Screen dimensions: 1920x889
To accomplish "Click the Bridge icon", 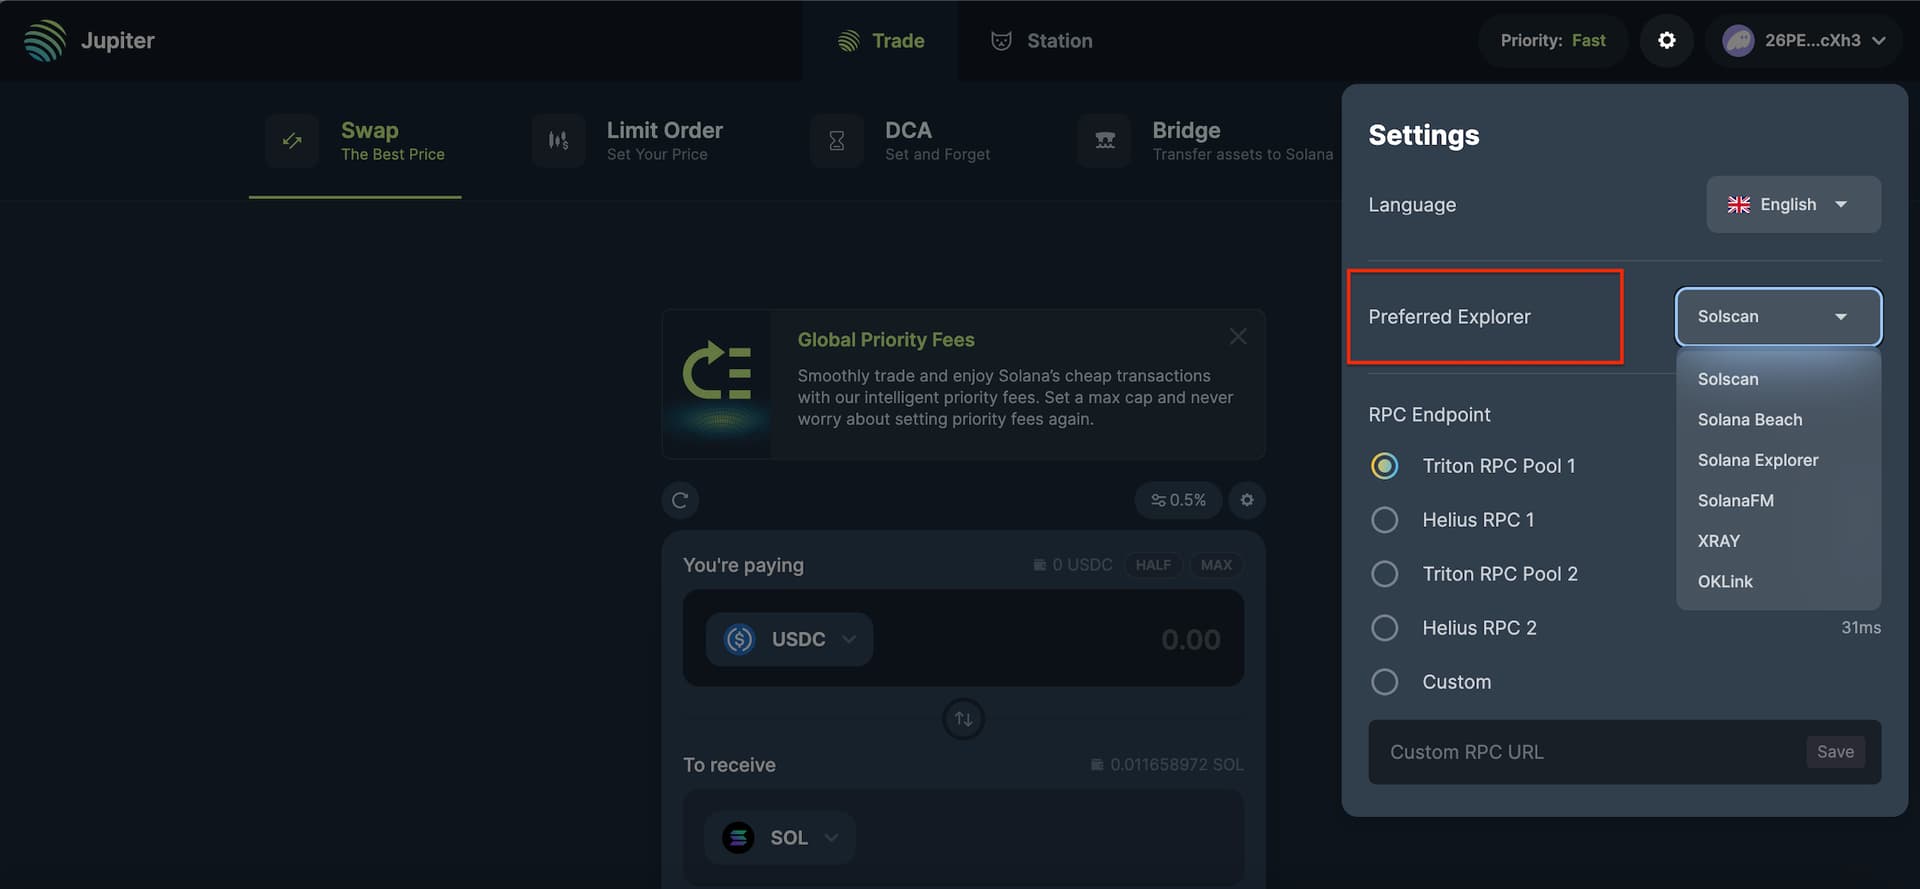I will coord(1105,141).
